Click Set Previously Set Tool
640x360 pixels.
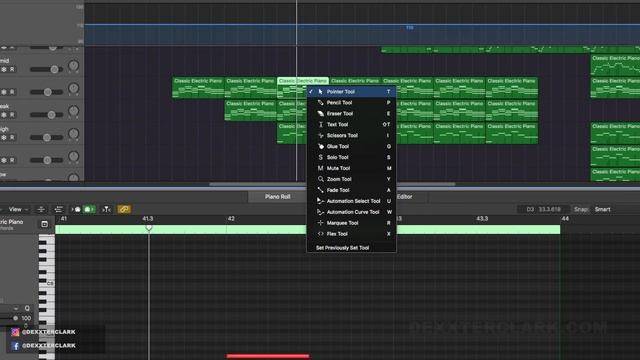click(x=351, y=248)
